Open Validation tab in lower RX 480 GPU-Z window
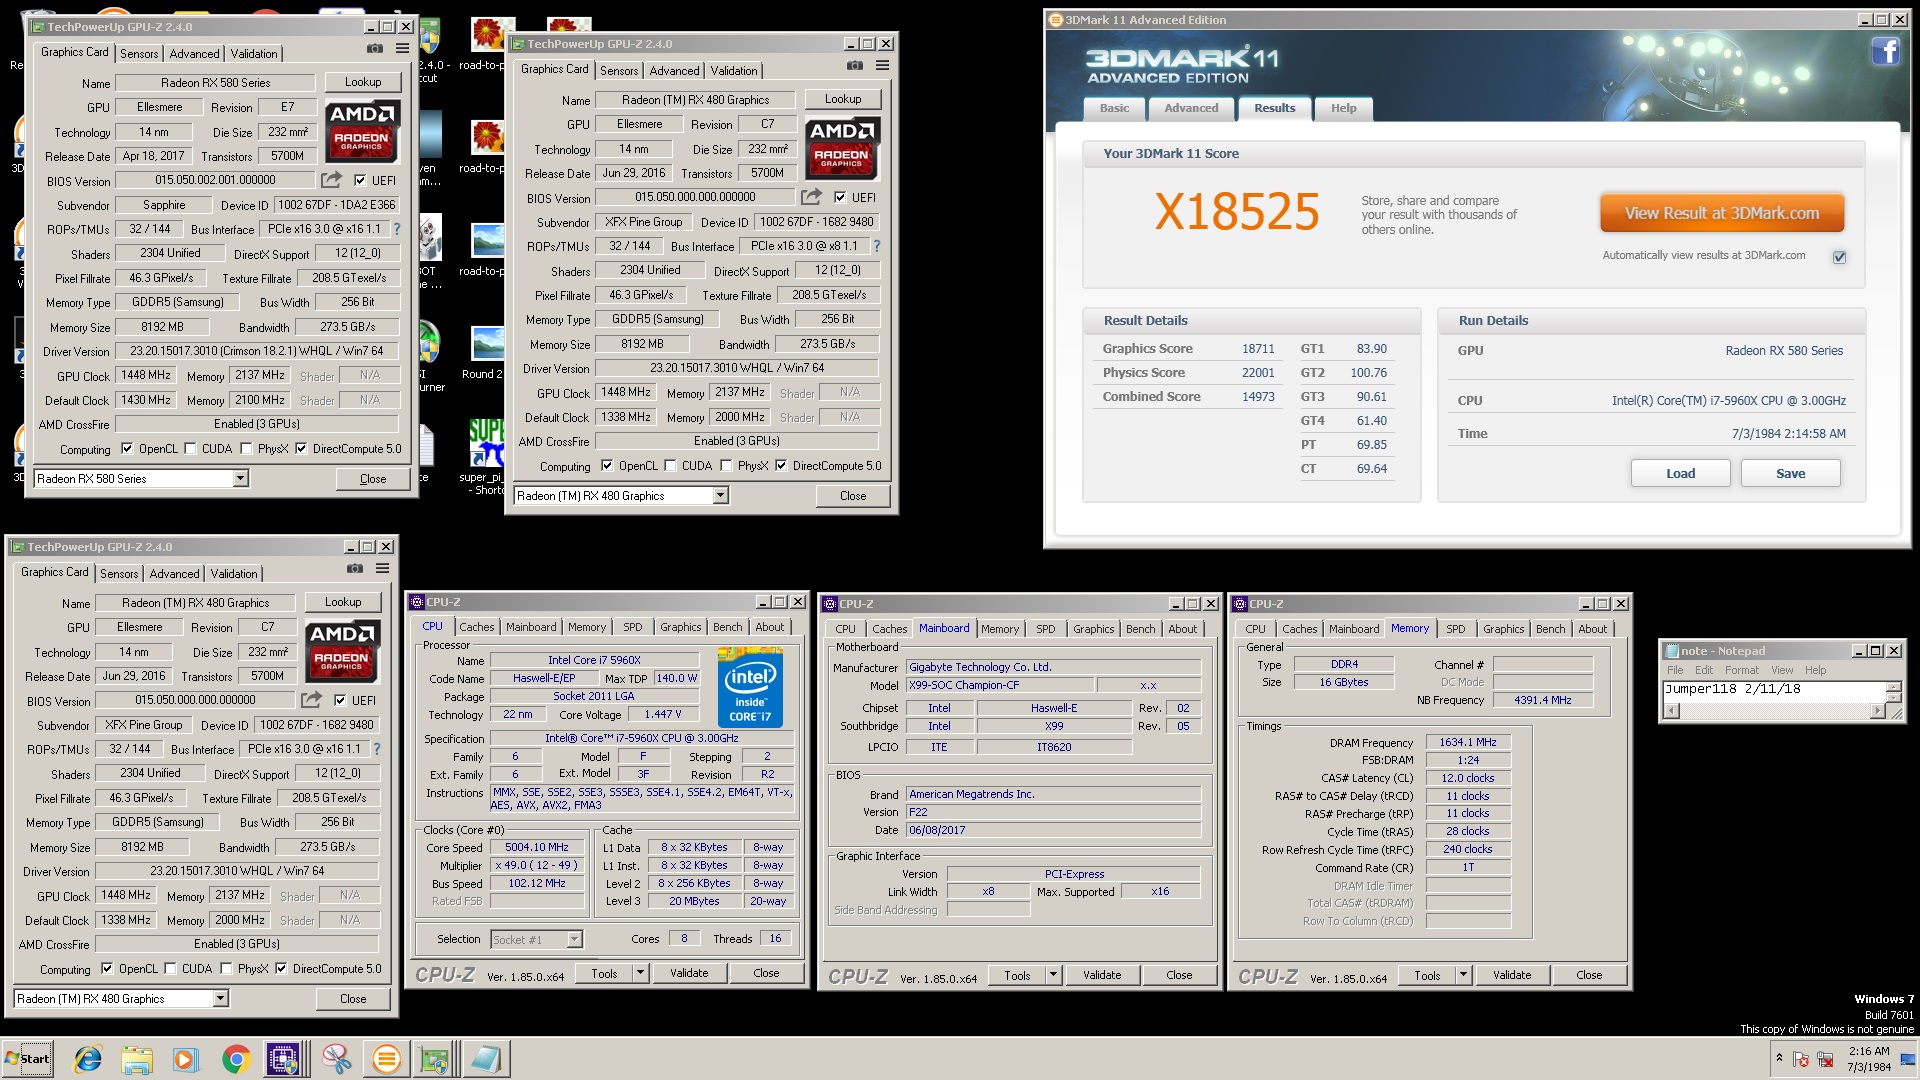 234,574
